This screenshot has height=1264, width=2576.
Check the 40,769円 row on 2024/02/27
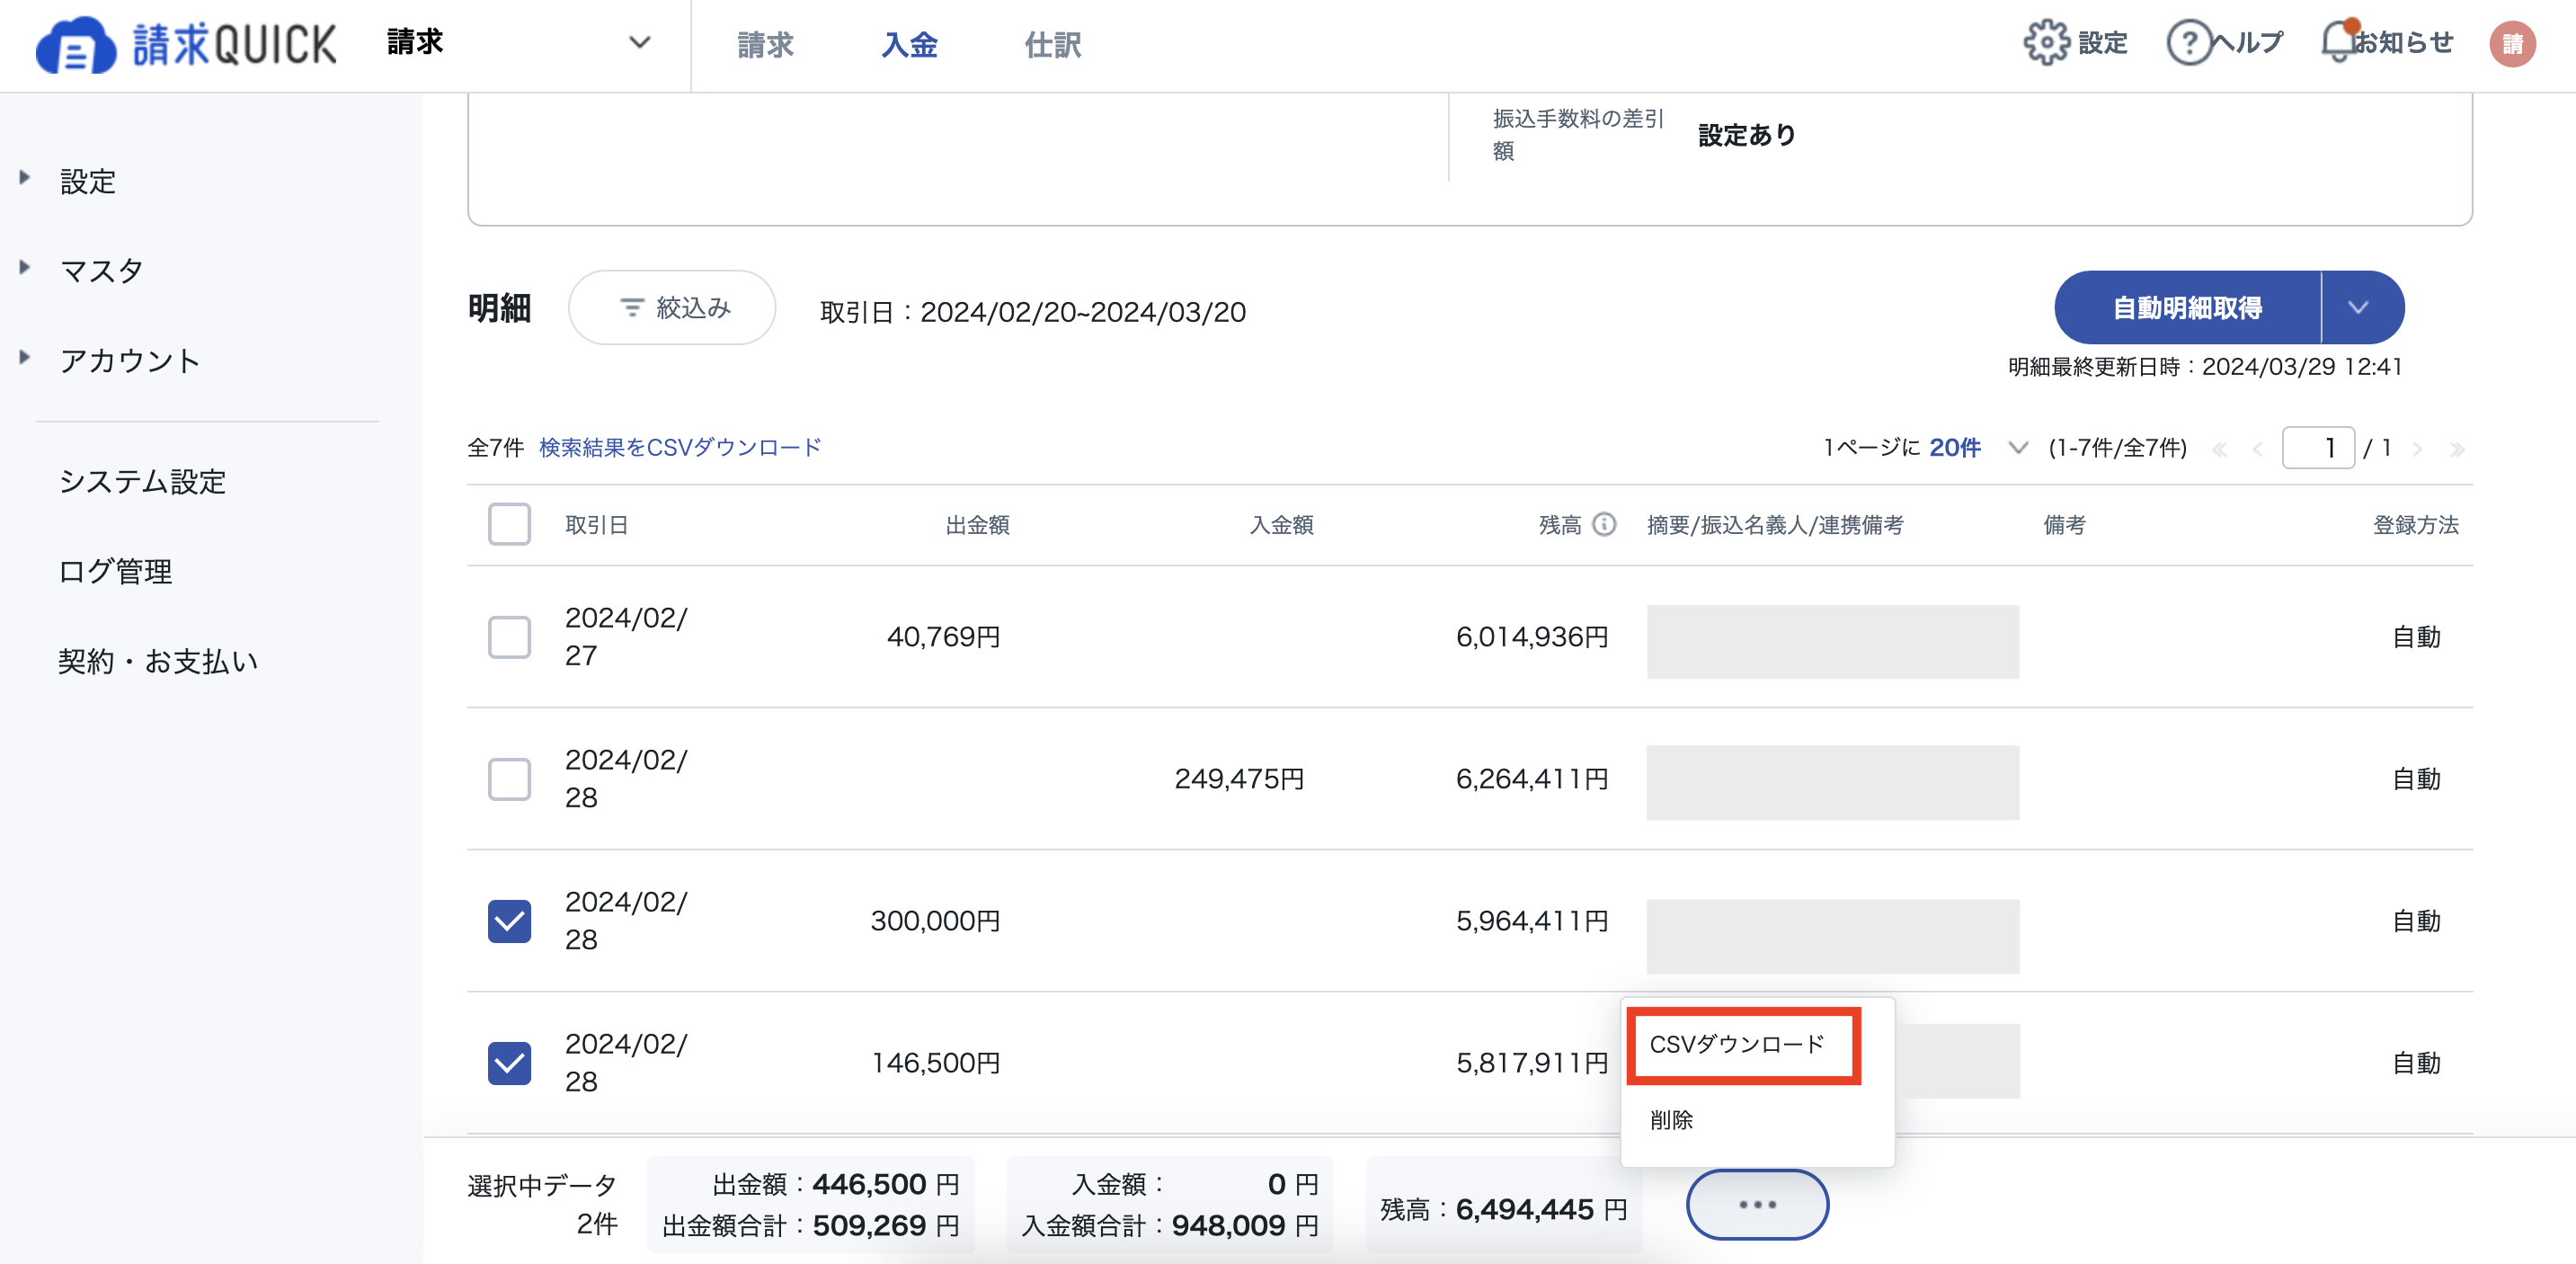click(x=509, y=637)
